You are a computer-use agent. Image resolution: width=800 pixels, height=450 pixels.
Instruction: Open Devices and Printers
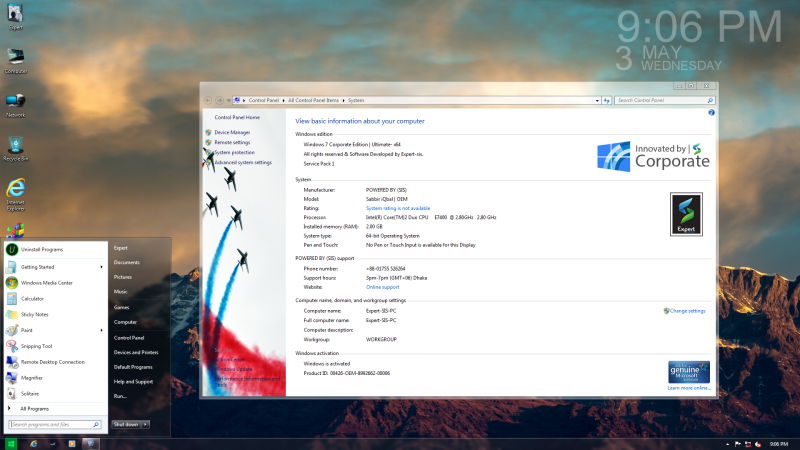tap(136, 352)
